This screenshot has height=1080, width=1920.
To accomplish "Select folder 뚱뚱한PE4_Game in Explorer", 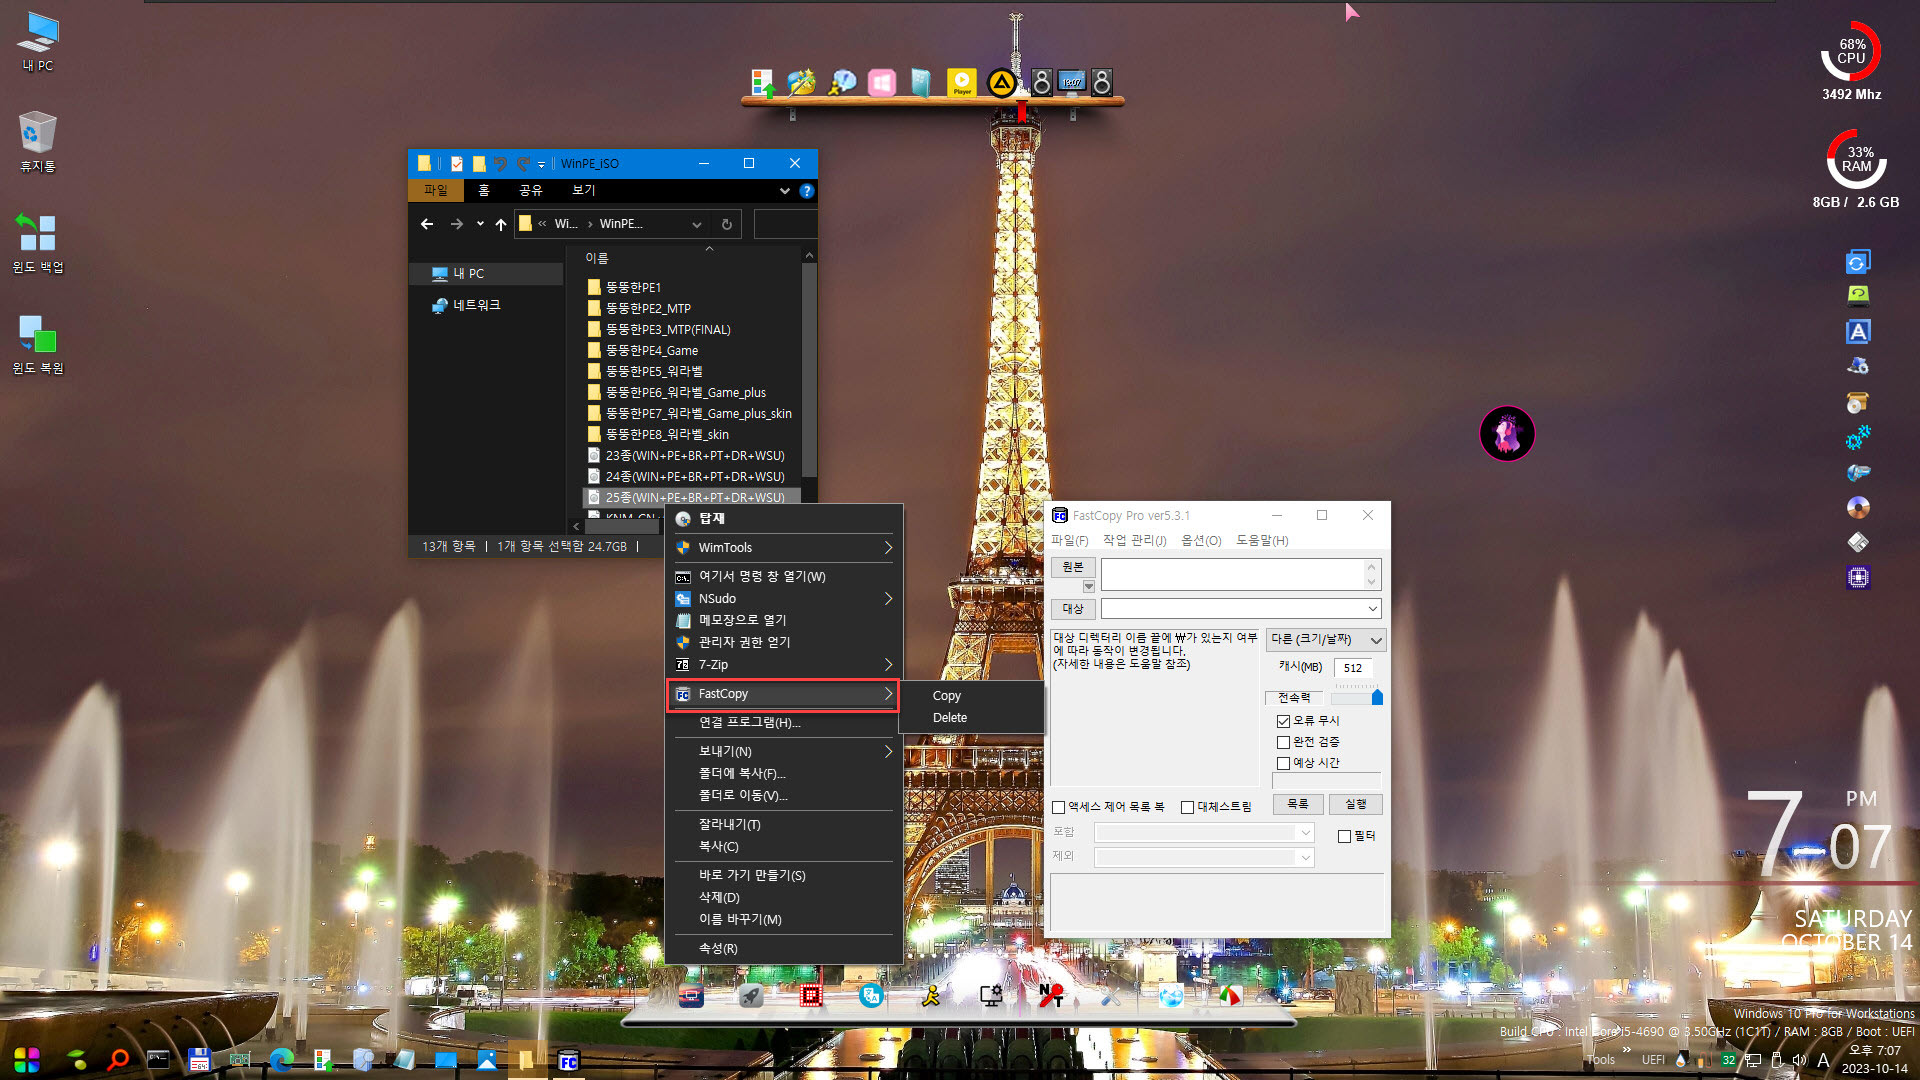I will 651,351.
